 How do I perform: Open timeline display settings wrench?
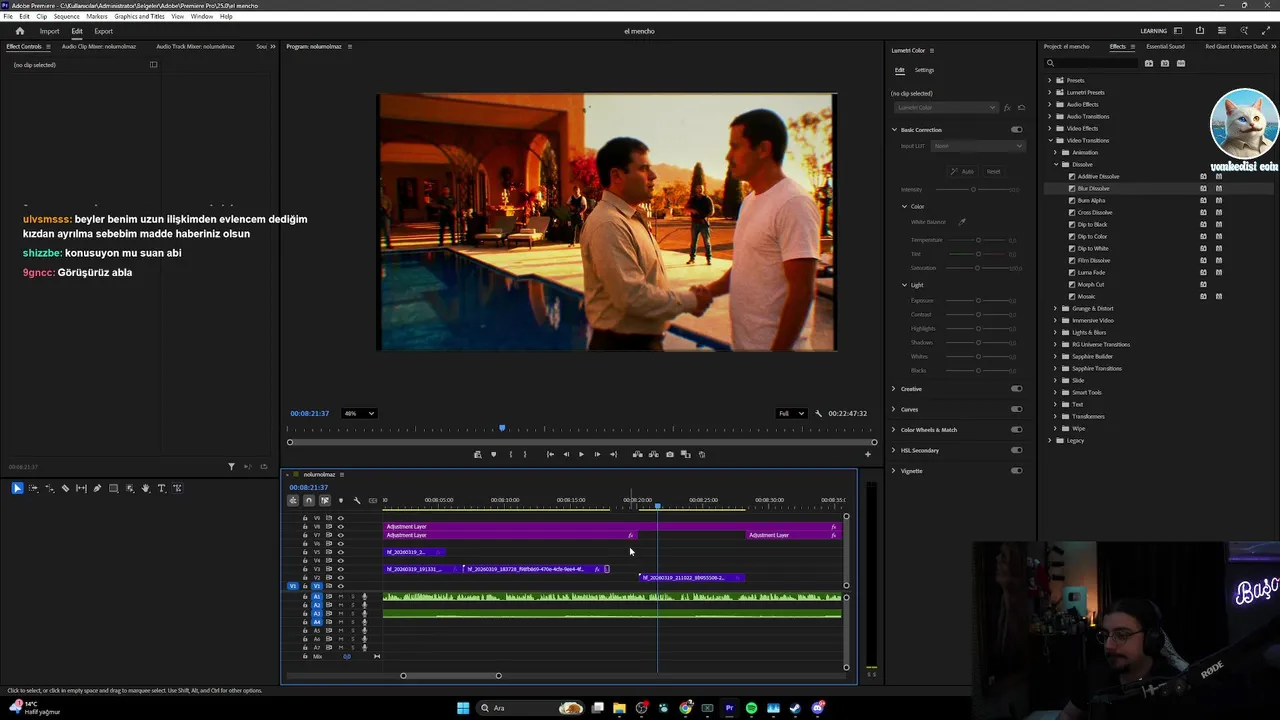point(357,500)
